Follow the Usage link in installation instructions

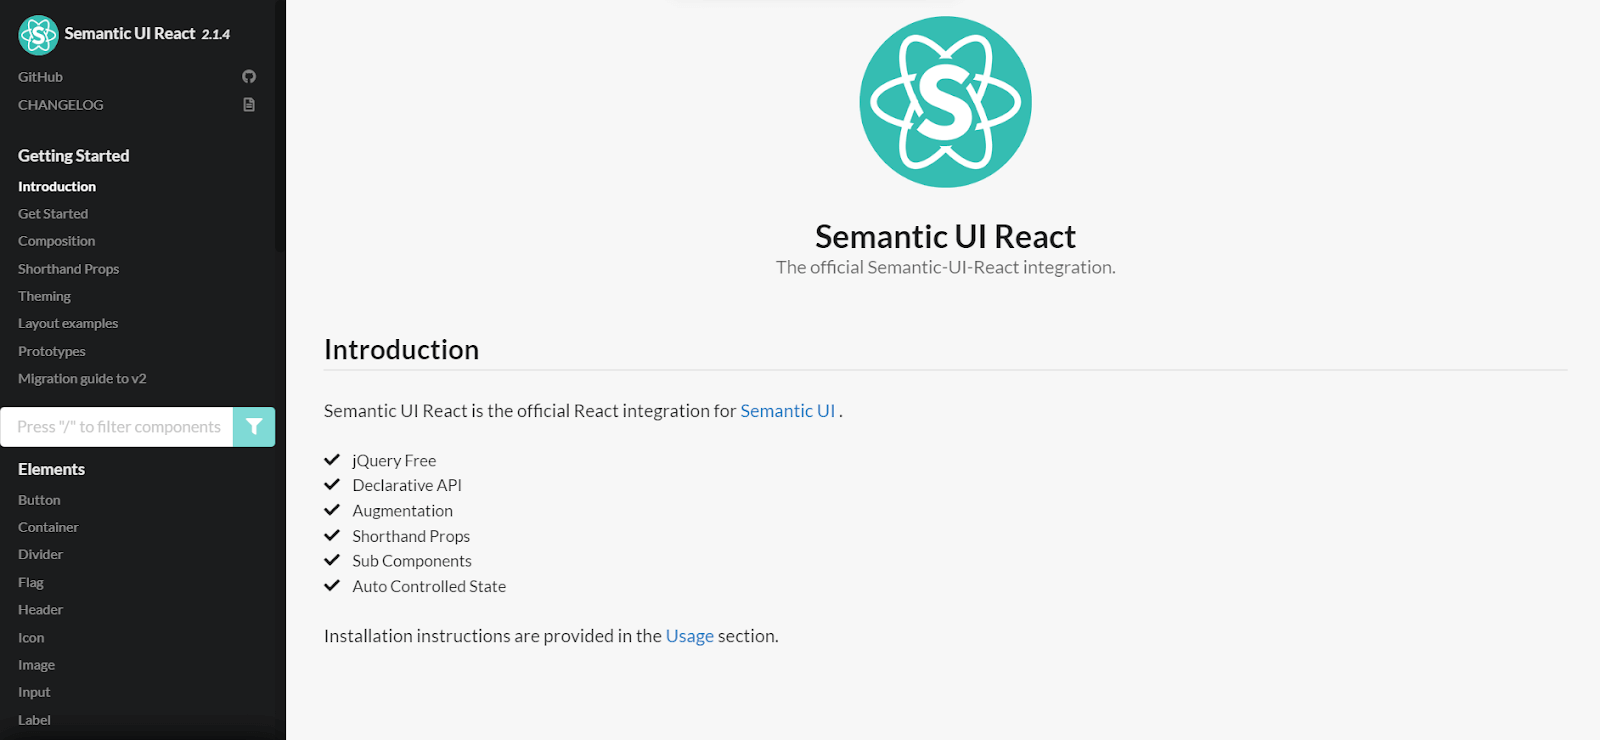pos(689,635)
